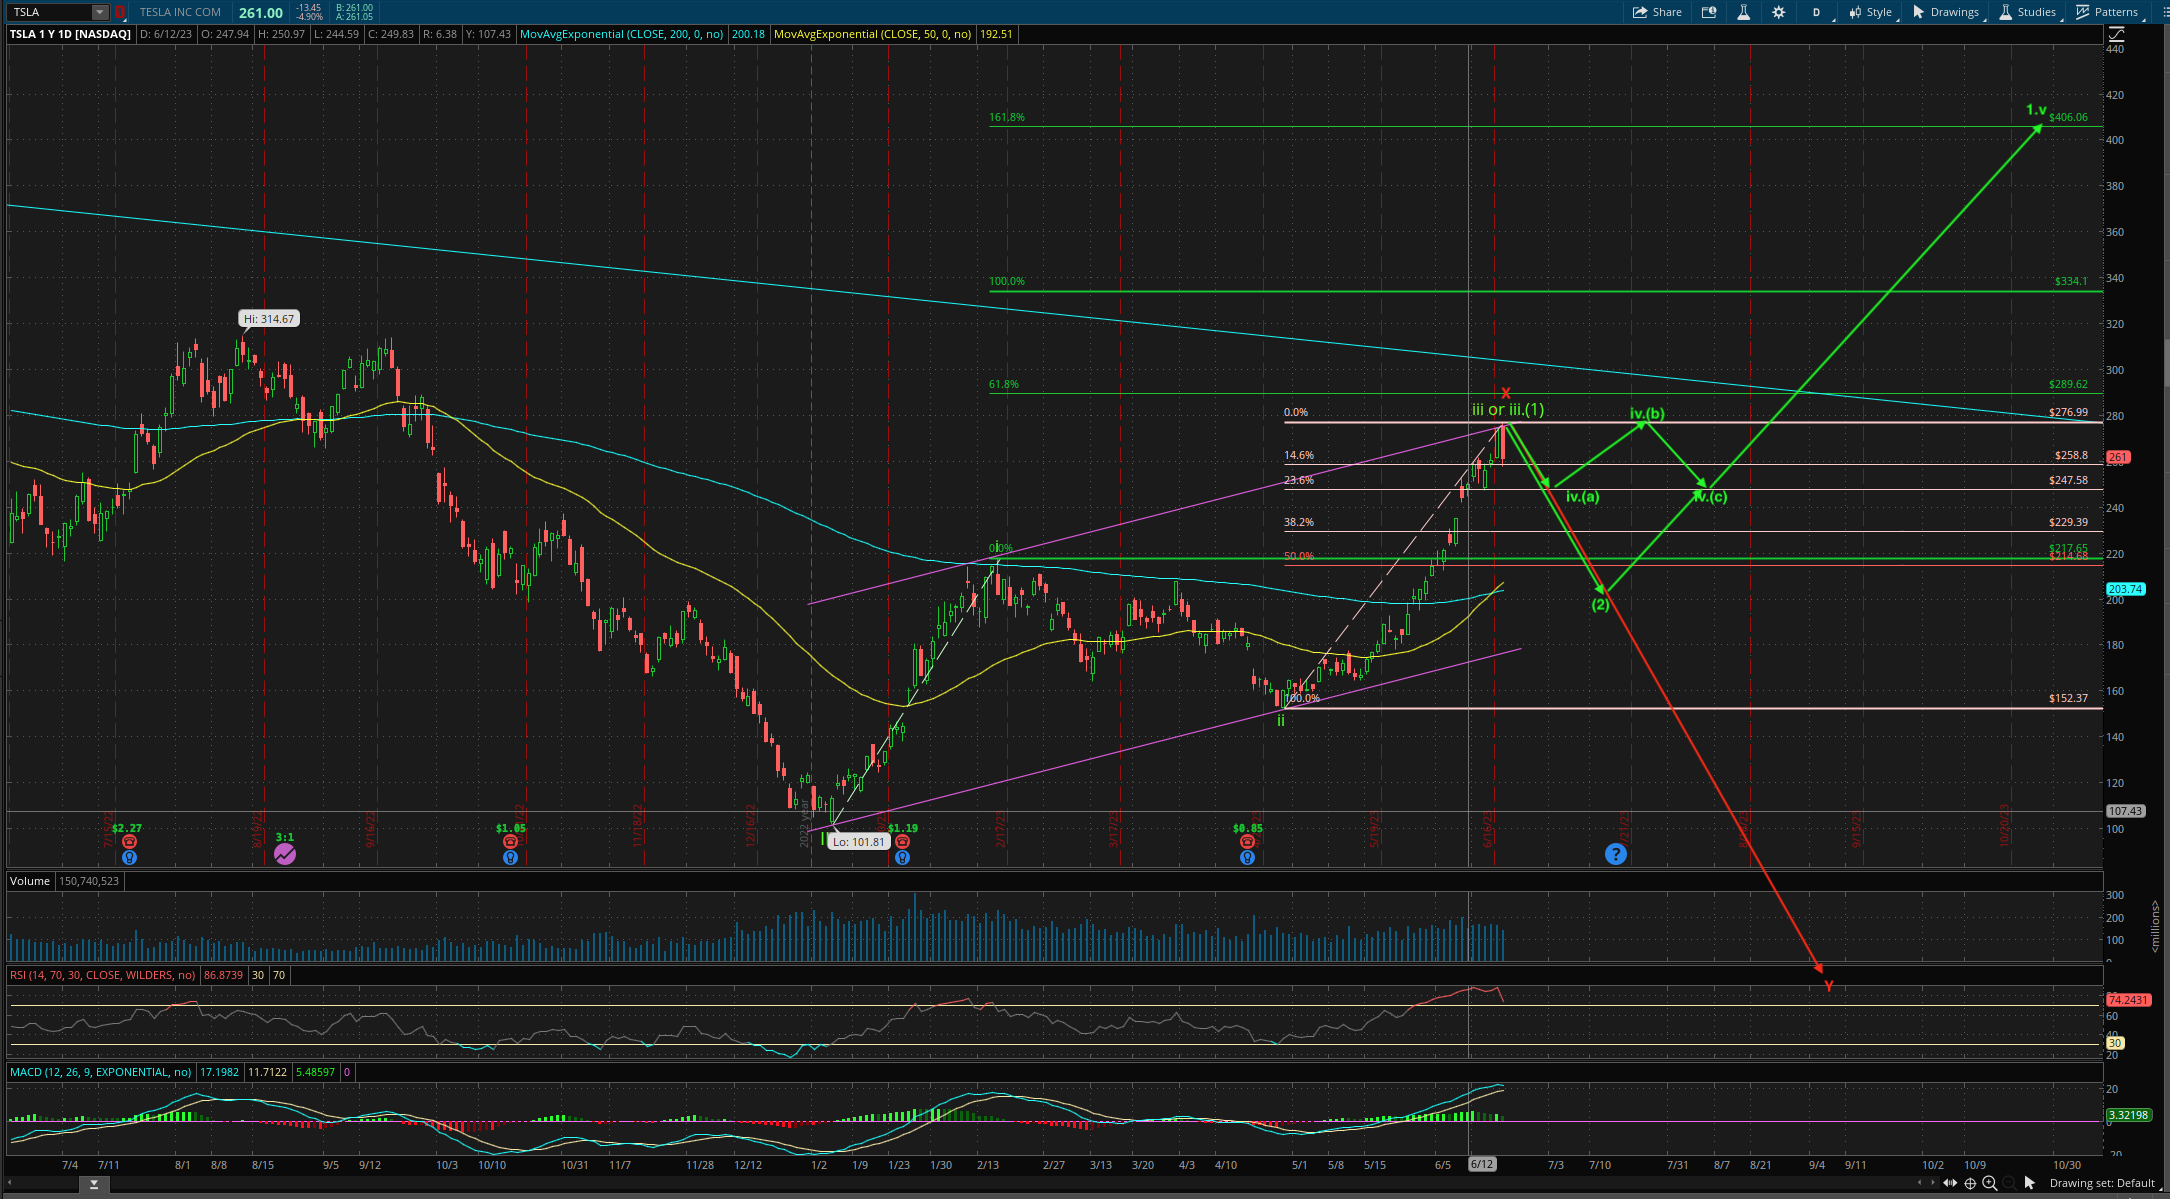Open the D timeframe aggregation dropdown
This screenshot has height=1199, width=2170.
1816,12
